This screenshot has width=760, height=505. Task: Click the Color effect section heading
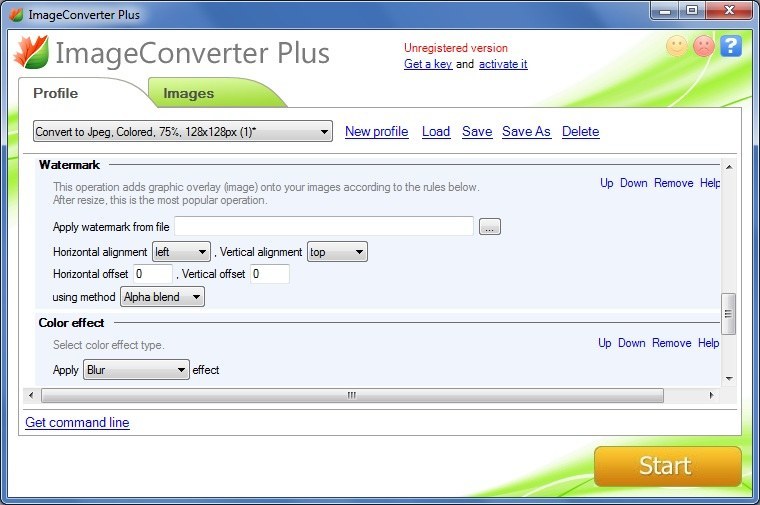point(71,323)
